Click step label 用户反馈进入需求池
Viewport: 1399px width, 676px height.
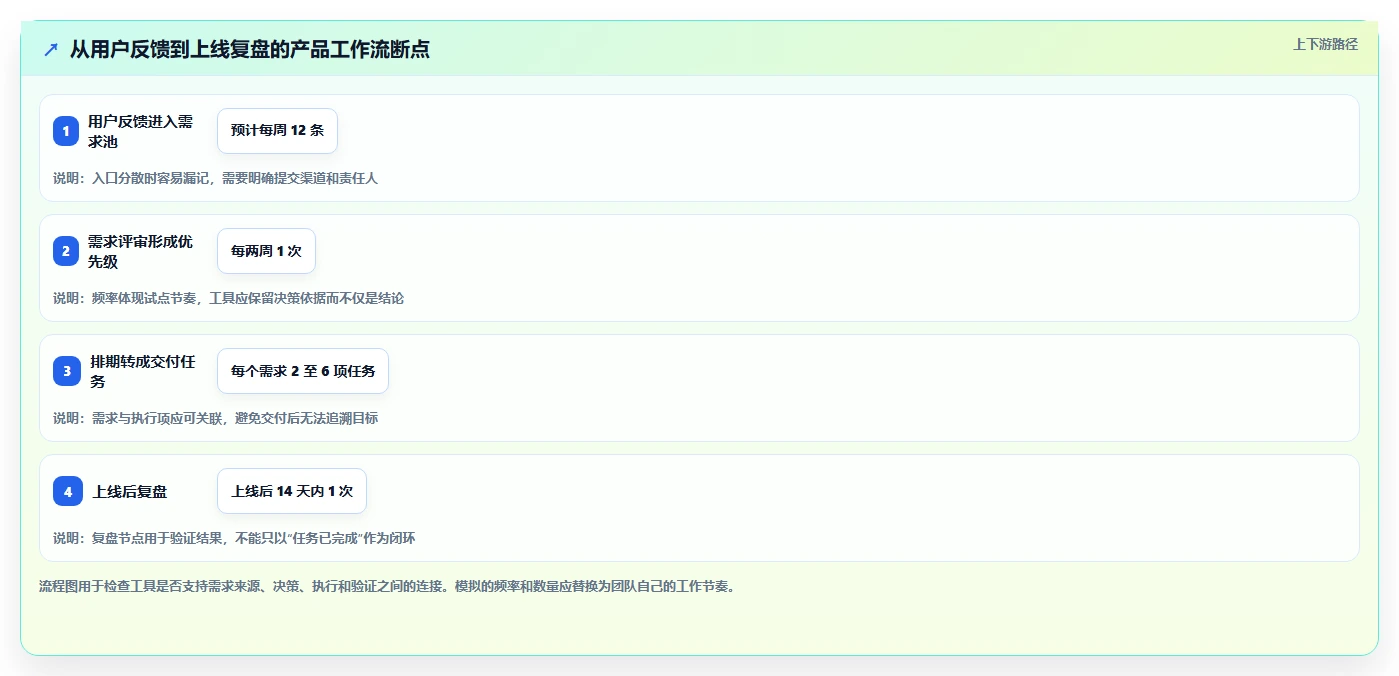point(140,131)
